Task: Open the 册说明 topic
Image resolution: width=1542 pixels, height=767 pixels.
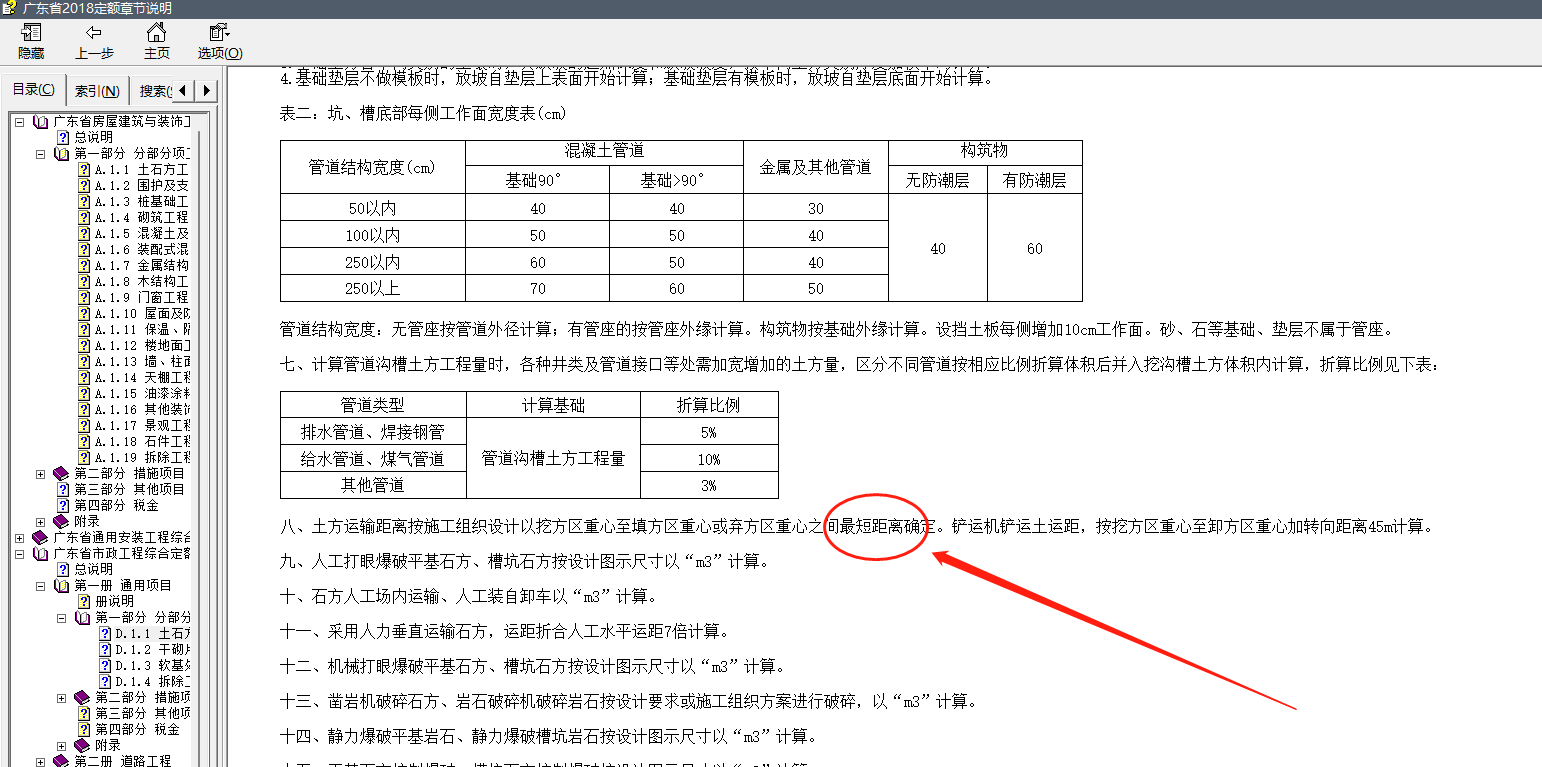Action: [x=114, y=601]
